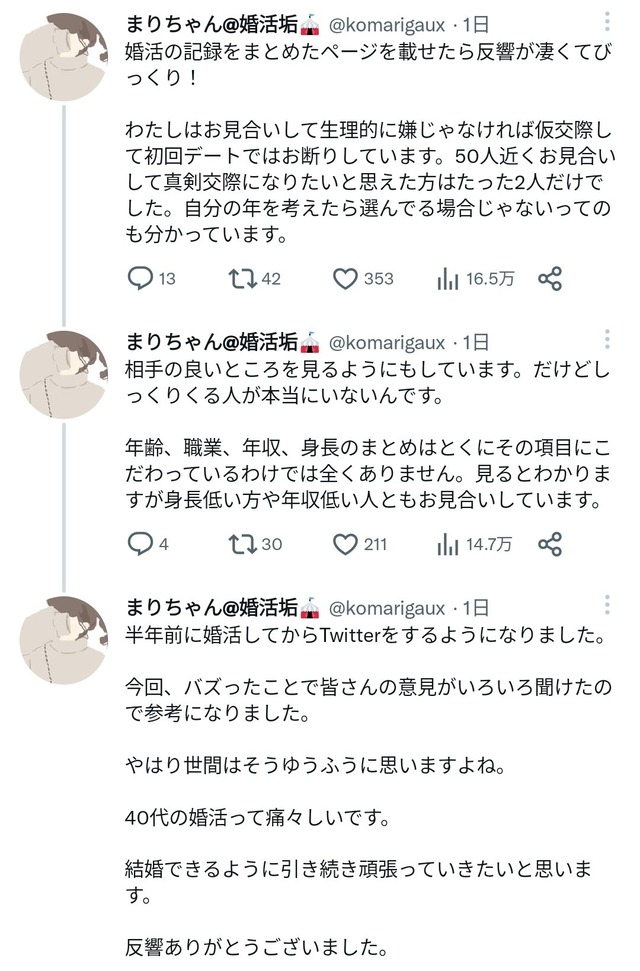Open profile avatar of third tweet
The image size is (640, 971).
(x=64, y=640)
